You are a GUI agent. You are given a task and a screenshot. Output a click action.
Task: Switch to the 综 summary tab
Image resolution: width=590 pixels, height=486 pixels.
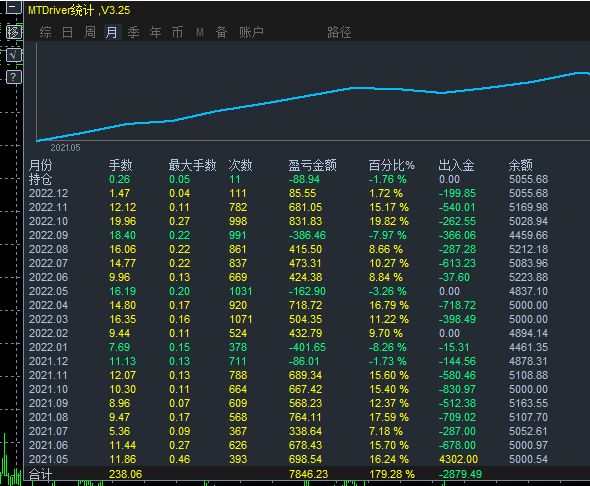(46, 32)
